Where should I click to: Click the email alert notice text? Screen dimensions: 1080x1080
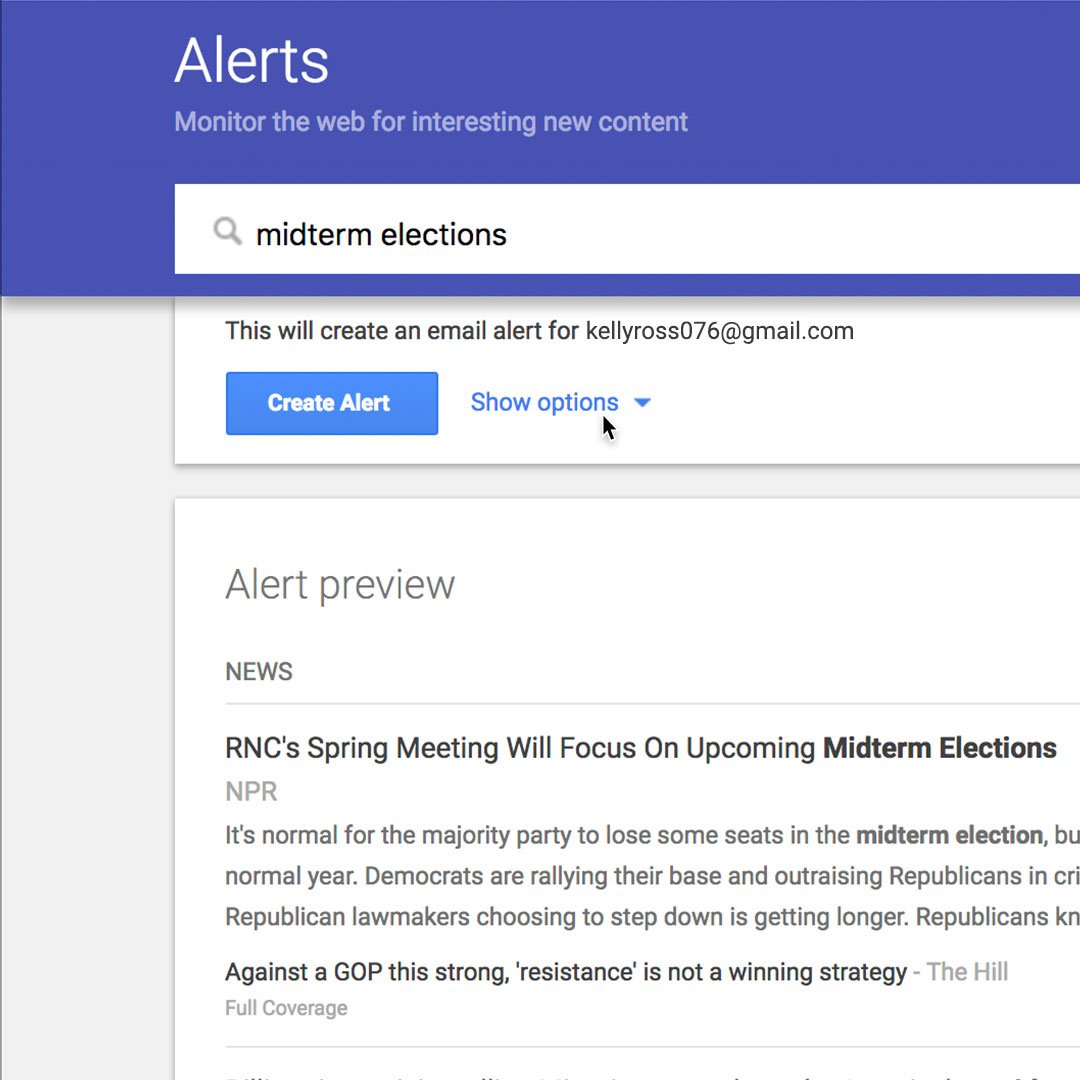coord(539,331)
